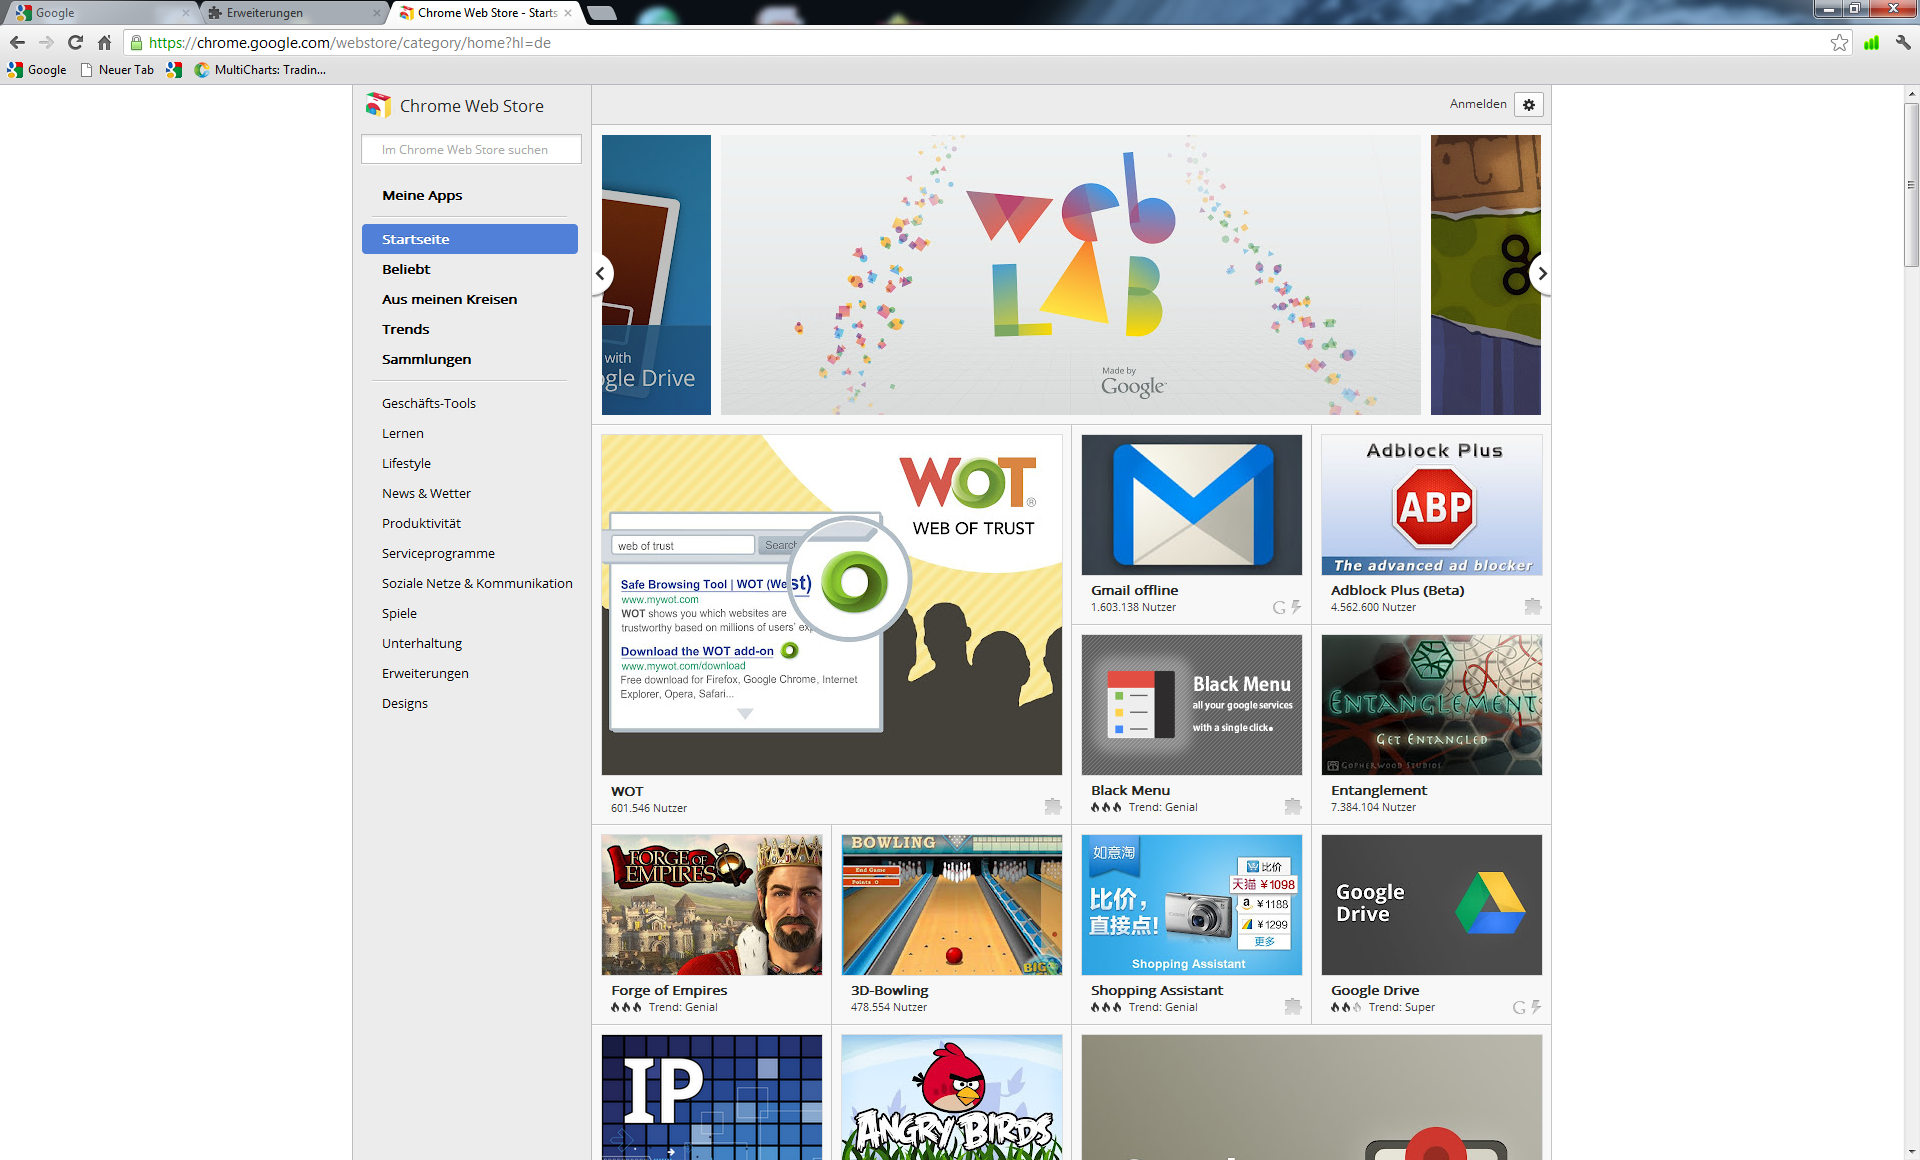Viewport: 1920px width, 1160px height.
Task: Open a new browser tab
Action: 601,13
